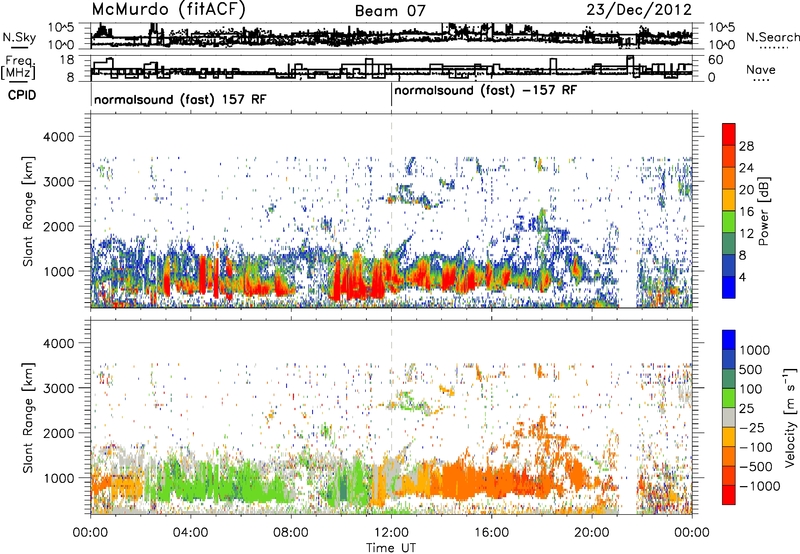The height and width of the screenshot is (554, 800).
Task: Click the blue bottom segment of power color bar
Action: tap(729, 287)
